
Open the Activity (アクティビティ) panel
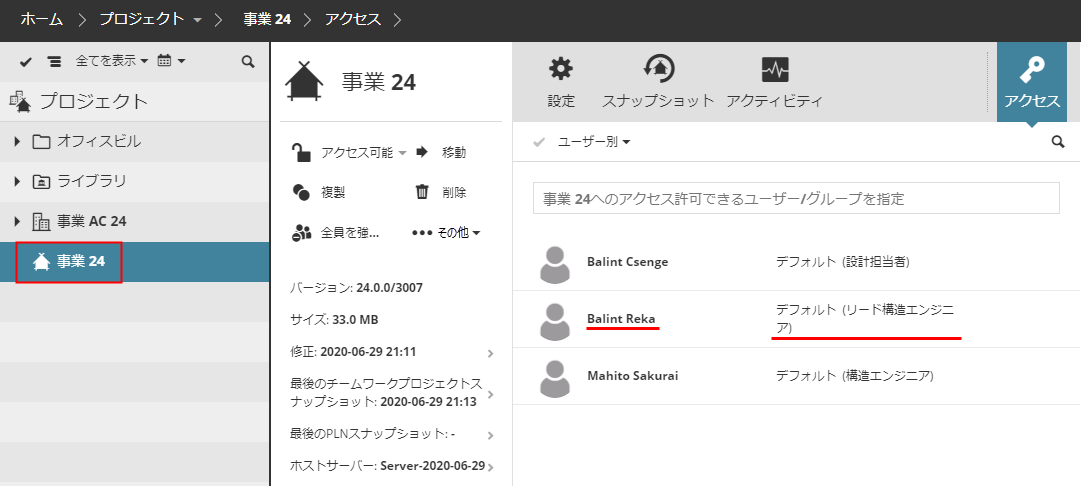(774, 70)
